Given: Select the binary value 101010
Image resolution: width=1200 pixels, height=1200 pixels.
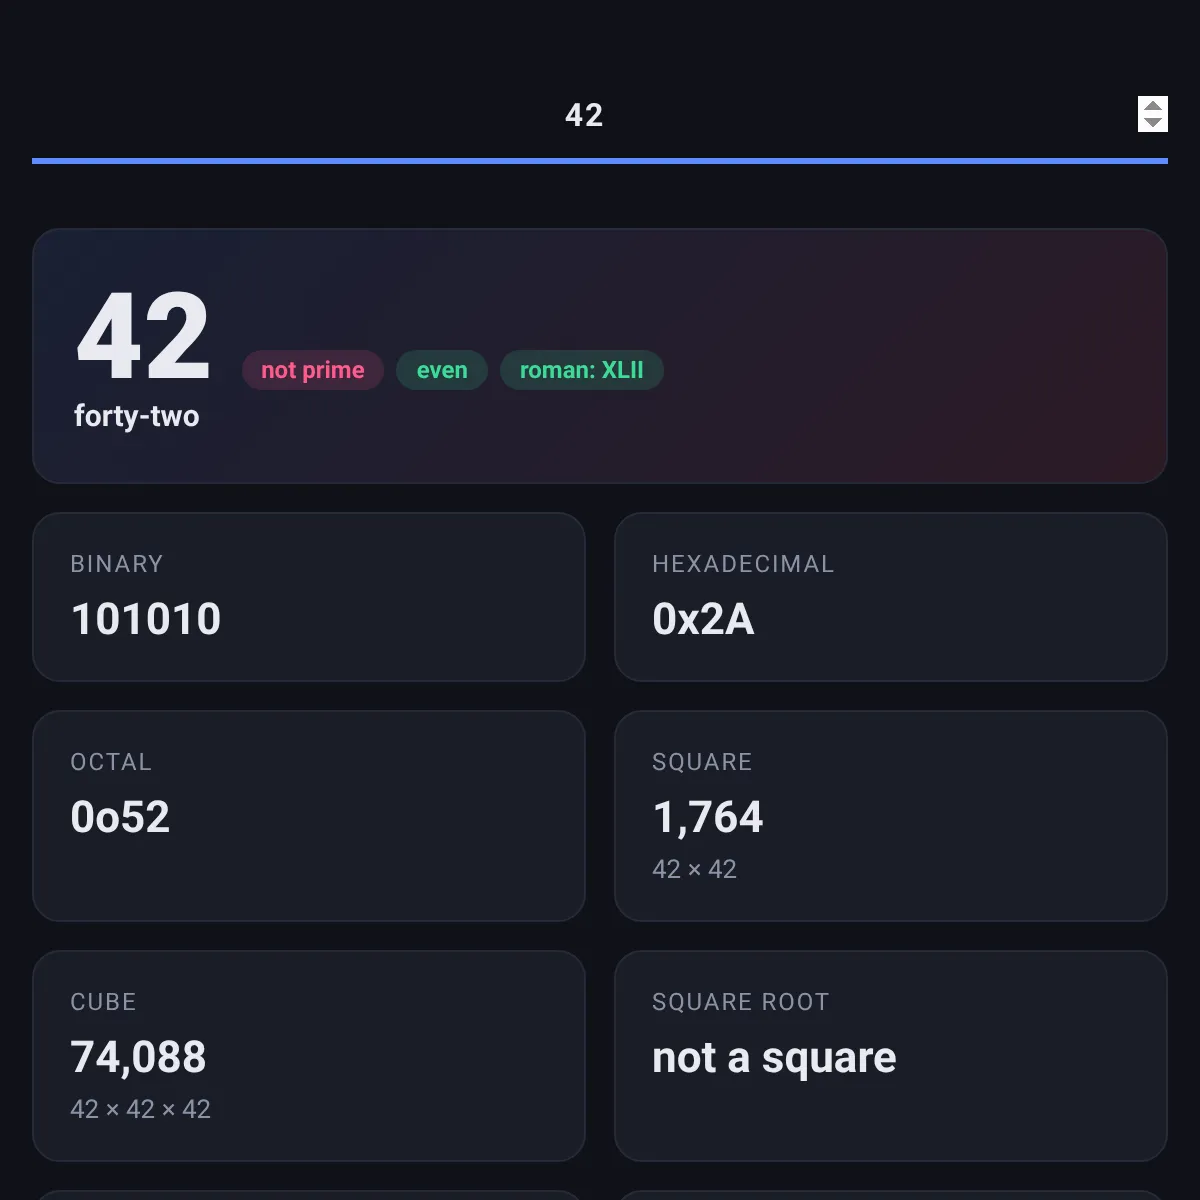Looking at the screenshot, I should point(146,619).
